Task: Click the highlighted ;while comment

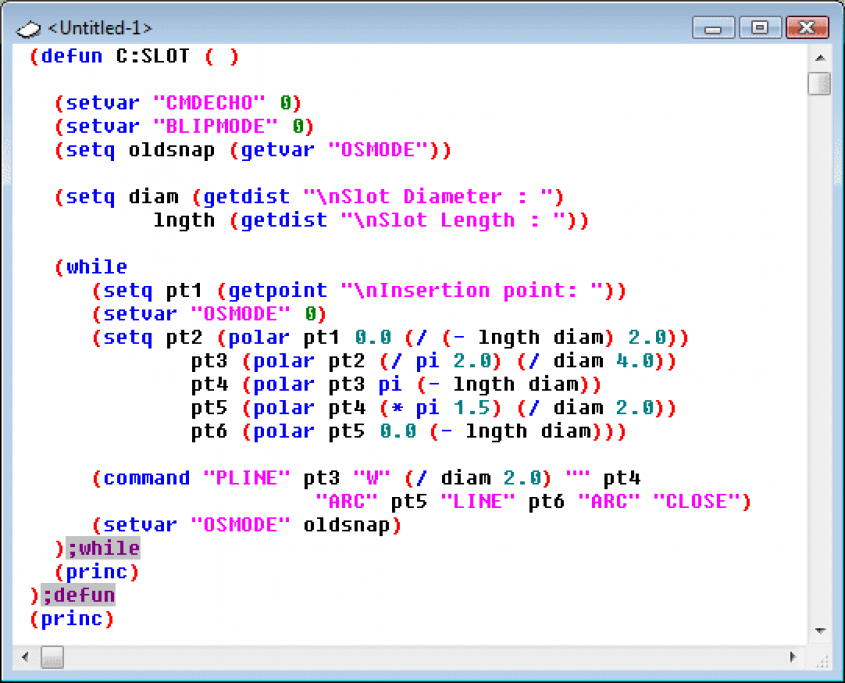Action: click(x=103, y=548)
